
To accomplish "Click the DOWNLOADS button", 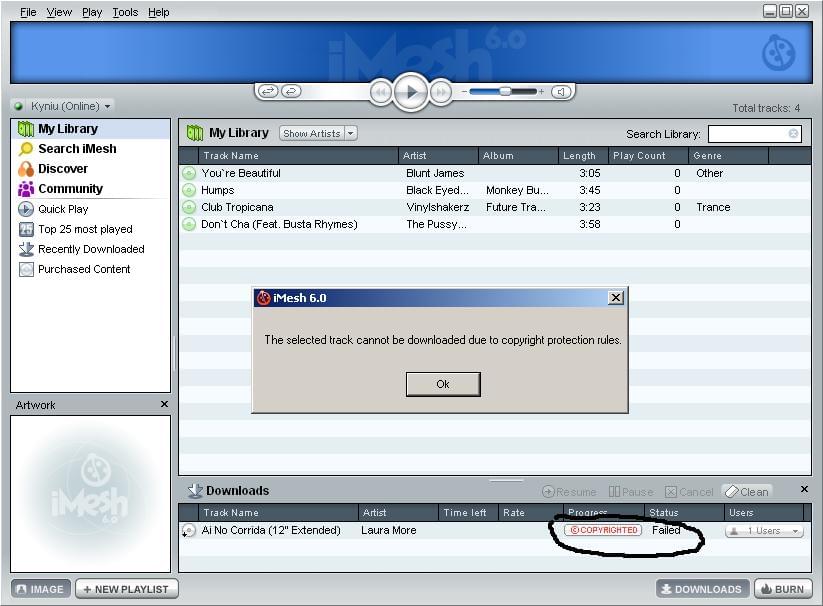I will coord(703,589).
